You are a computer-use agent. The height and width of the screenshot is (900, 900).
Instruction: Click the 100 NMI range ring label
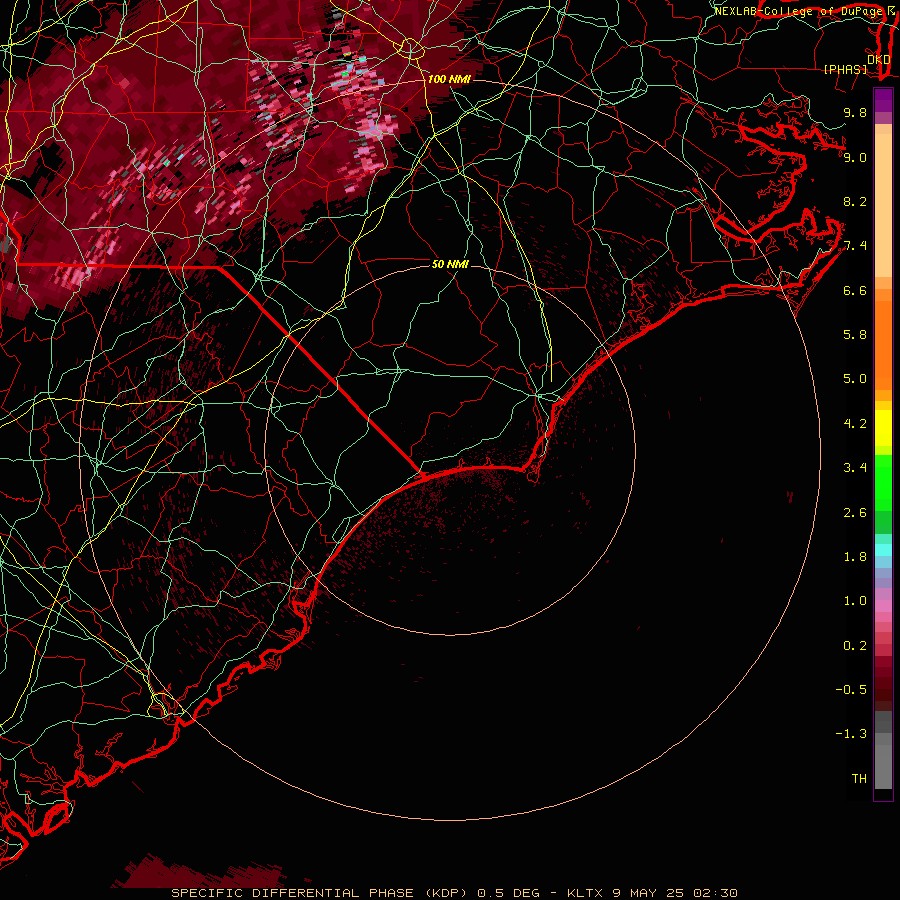point(449,79)
